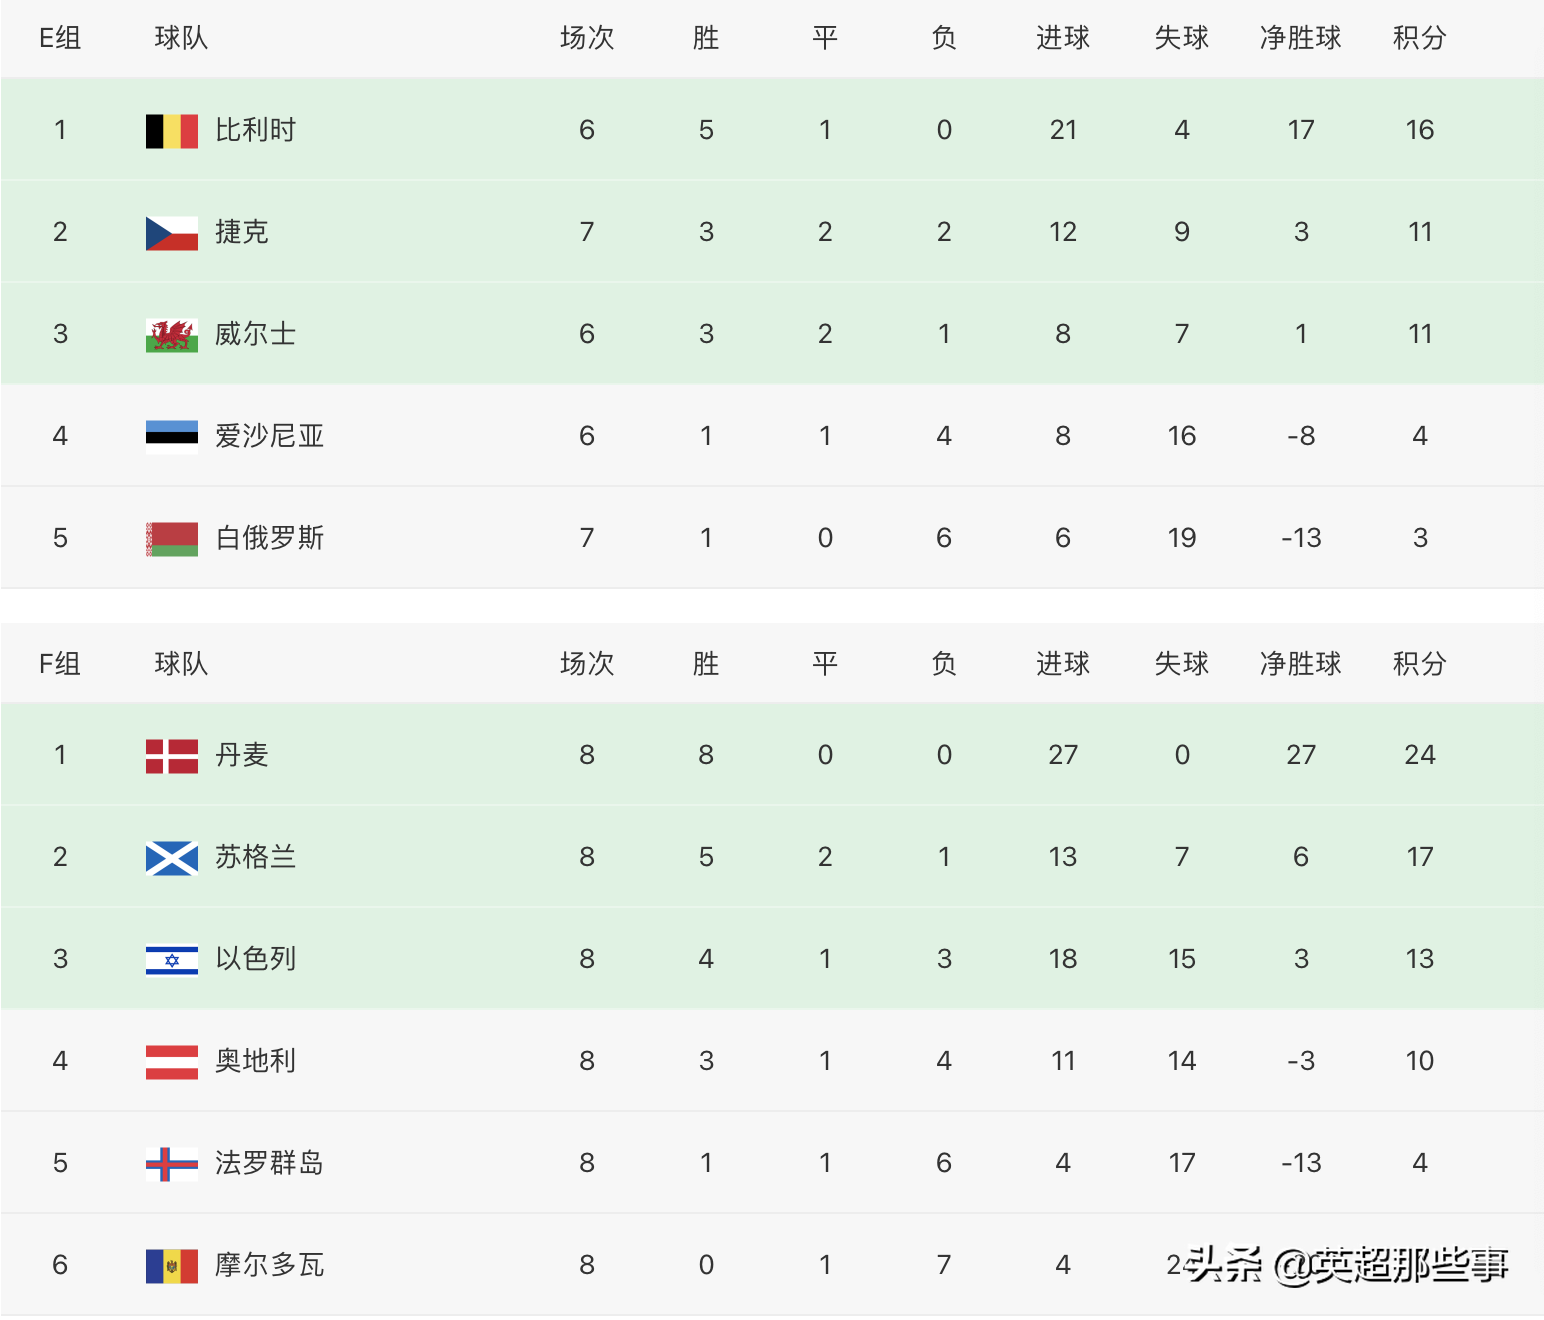The image size is (1544, 1320).
Task: Click the Estonia flag icon
Action: [172, 437]
